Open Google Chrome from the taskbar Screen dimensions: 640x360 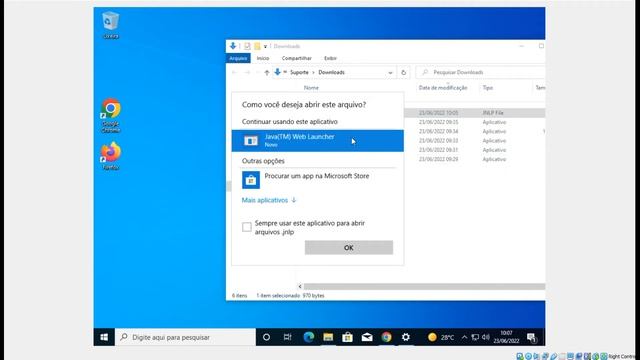386,337
